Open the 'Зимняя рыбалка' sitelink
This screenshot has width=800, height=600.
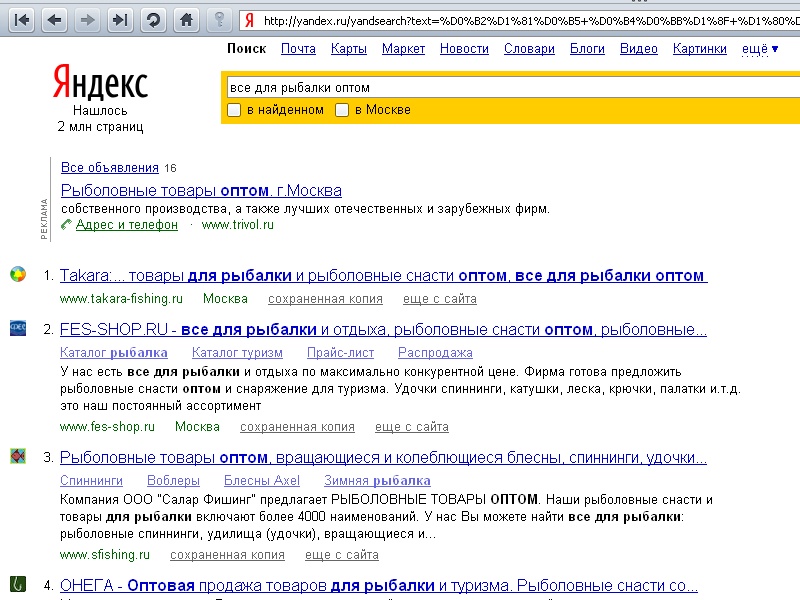pos(377,481)
